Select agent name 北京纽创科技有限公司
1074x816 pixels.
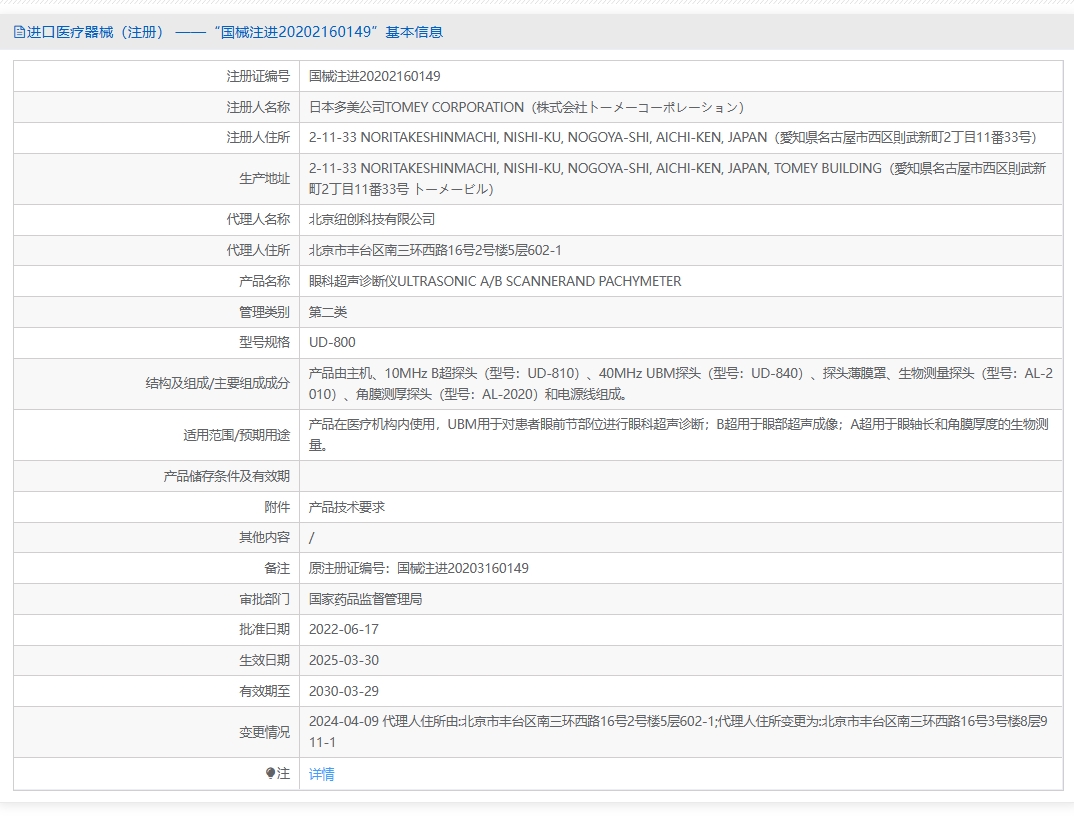pyautogui.click(x=372, y=219)
